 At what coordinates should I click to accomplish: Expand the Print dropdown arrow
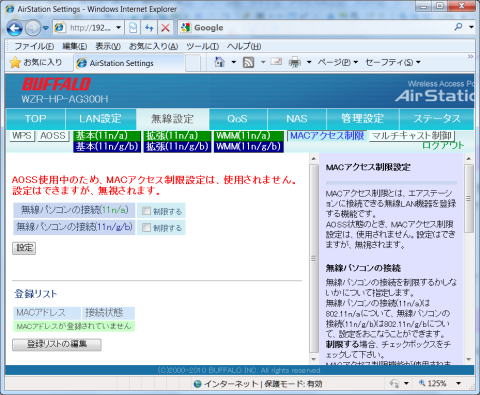click(309, 62)
